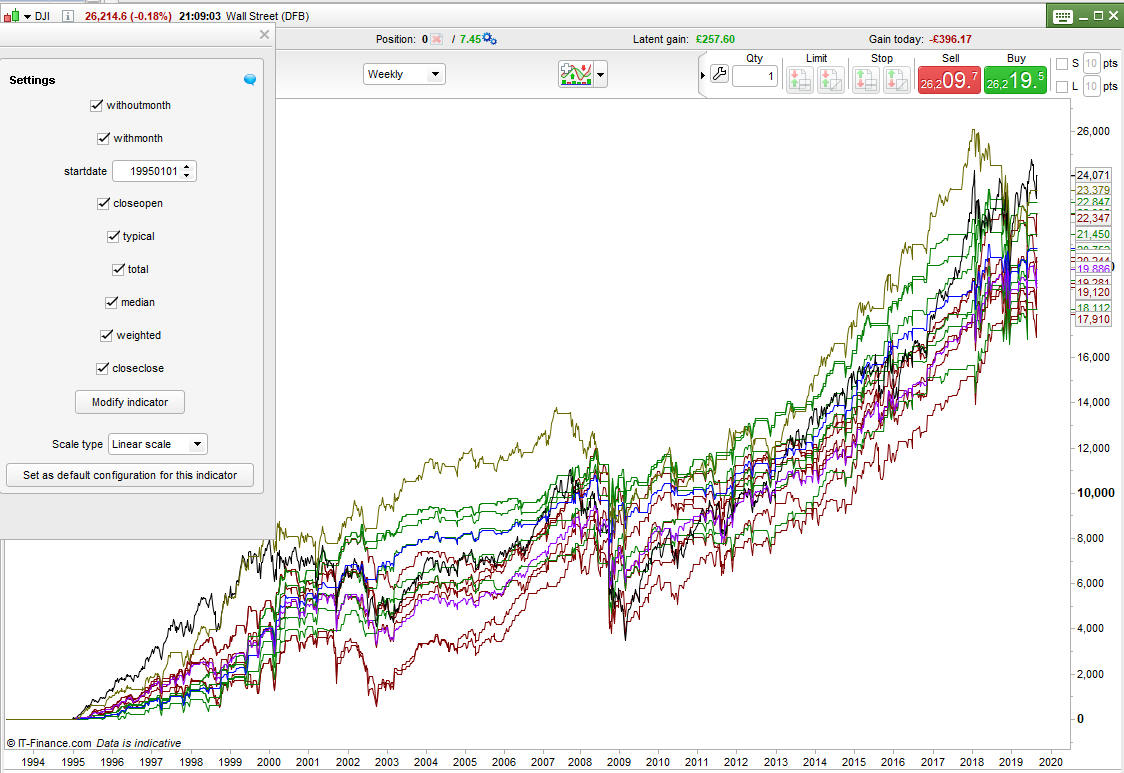The image size is (1124, 773).
Task: Click Set as default configuration button
Action: (x=130, y=475)
